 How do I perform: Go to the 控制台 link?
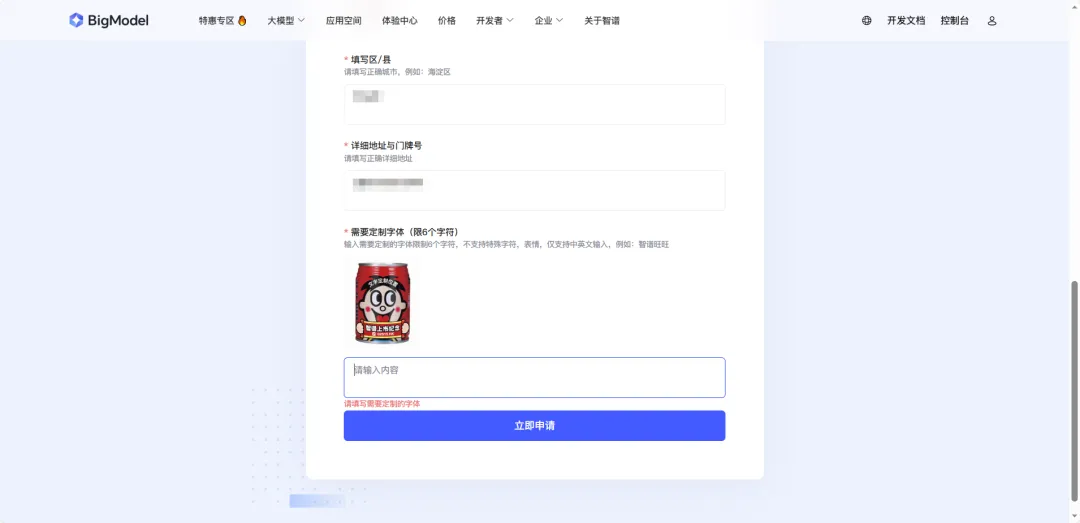pyautogui.click(x=955, y=21)
